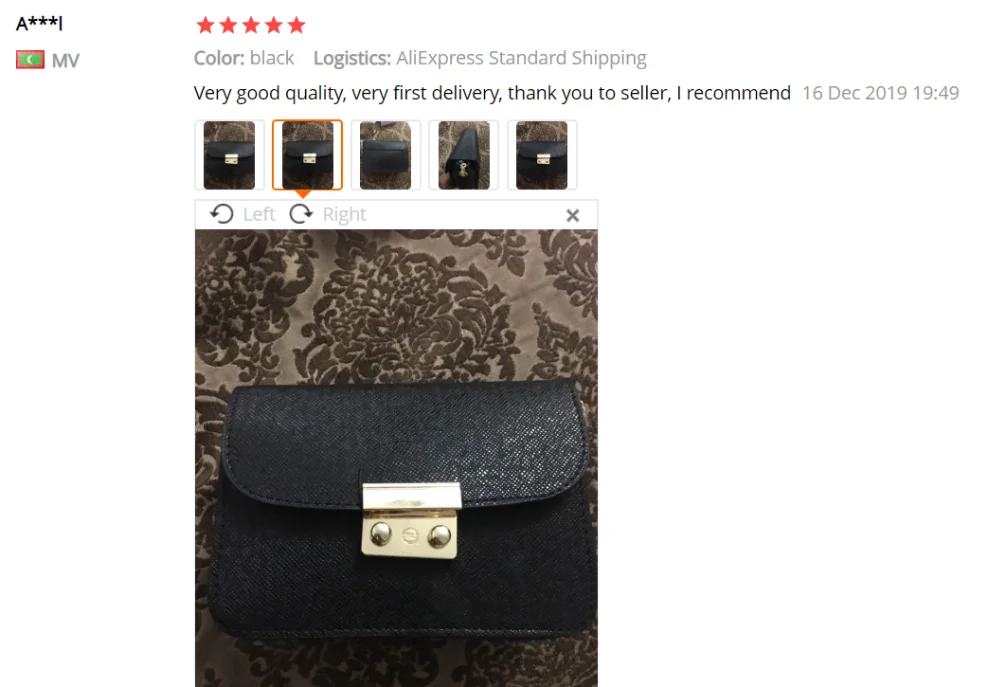Viewport: 1000px width, 687px height.
Task: Click the rotate left arrow icon
Action: click(x=222, y=214)
